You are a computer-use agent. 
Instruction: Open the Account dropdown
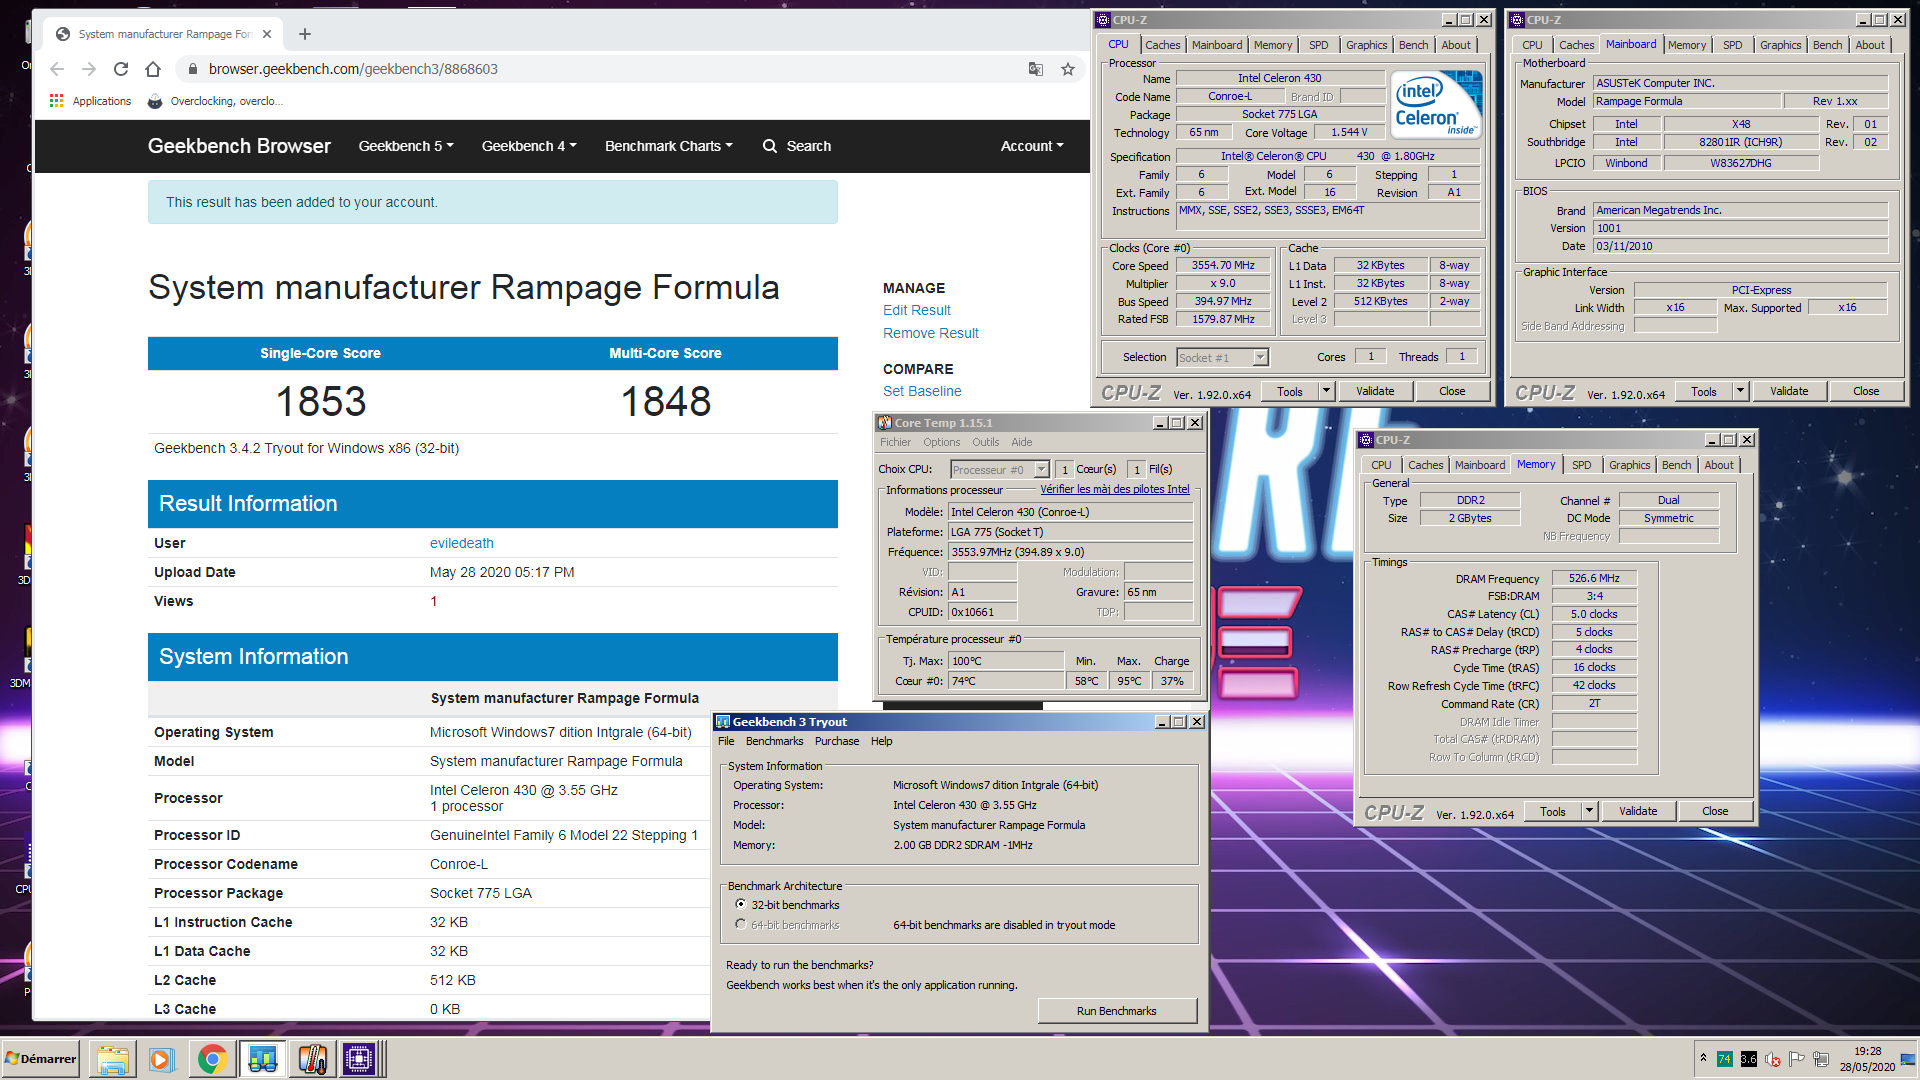coord(1032,146)
